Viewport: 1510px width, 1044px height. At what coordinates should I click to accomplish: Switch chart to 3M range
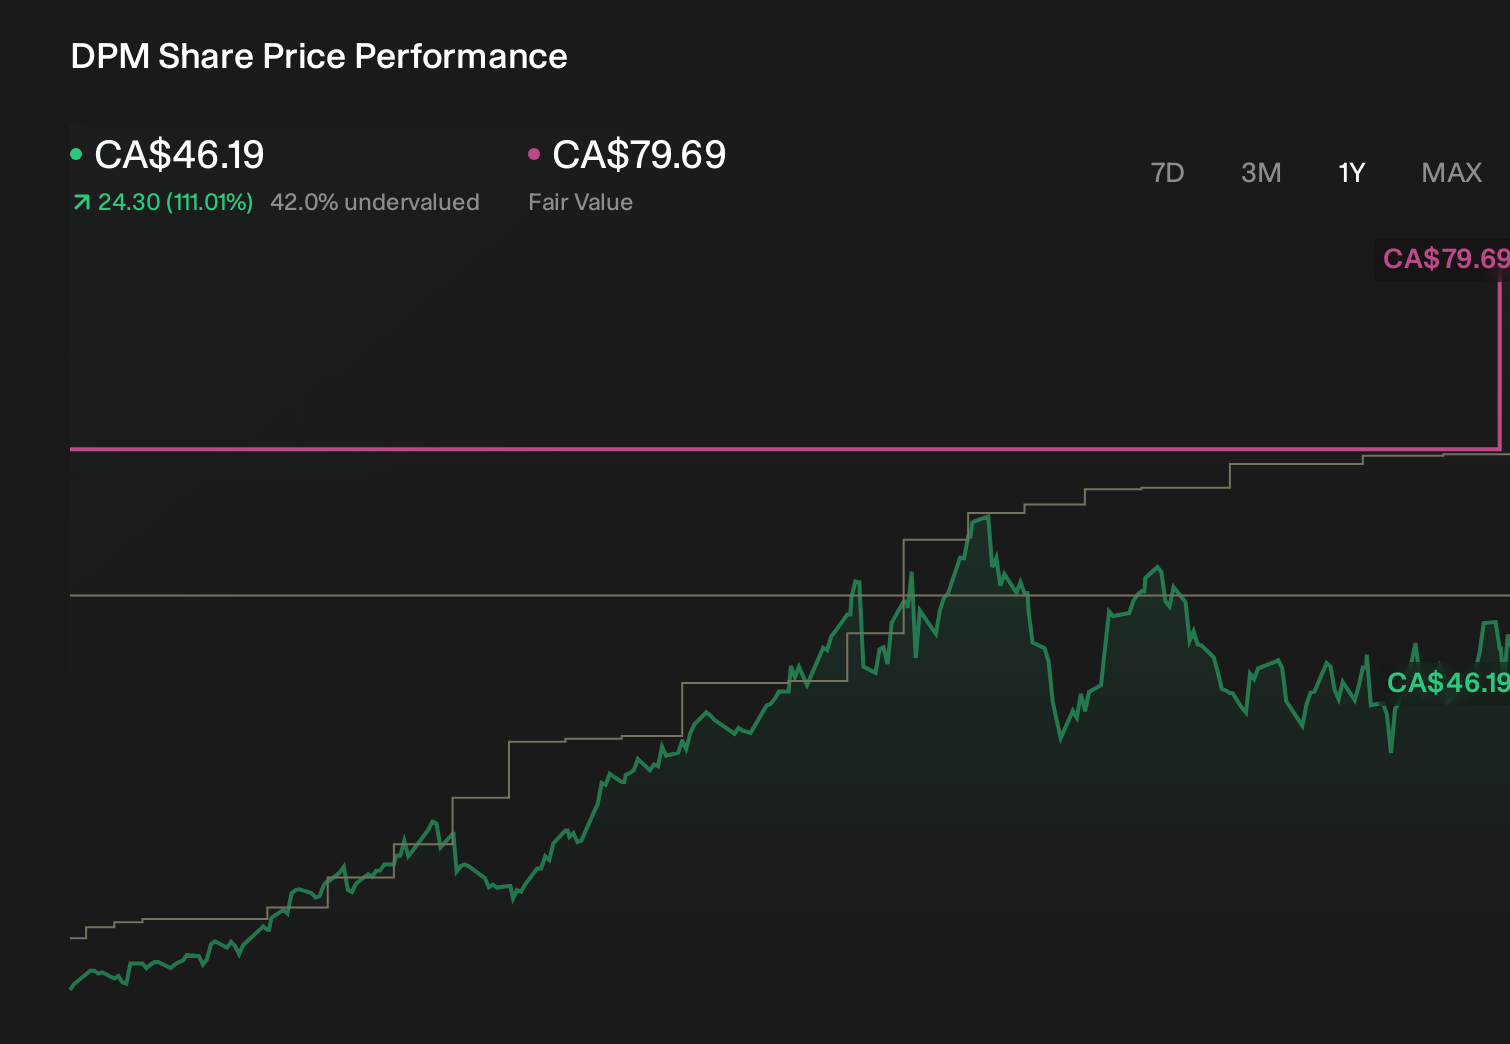click(x=1261, y=173)
